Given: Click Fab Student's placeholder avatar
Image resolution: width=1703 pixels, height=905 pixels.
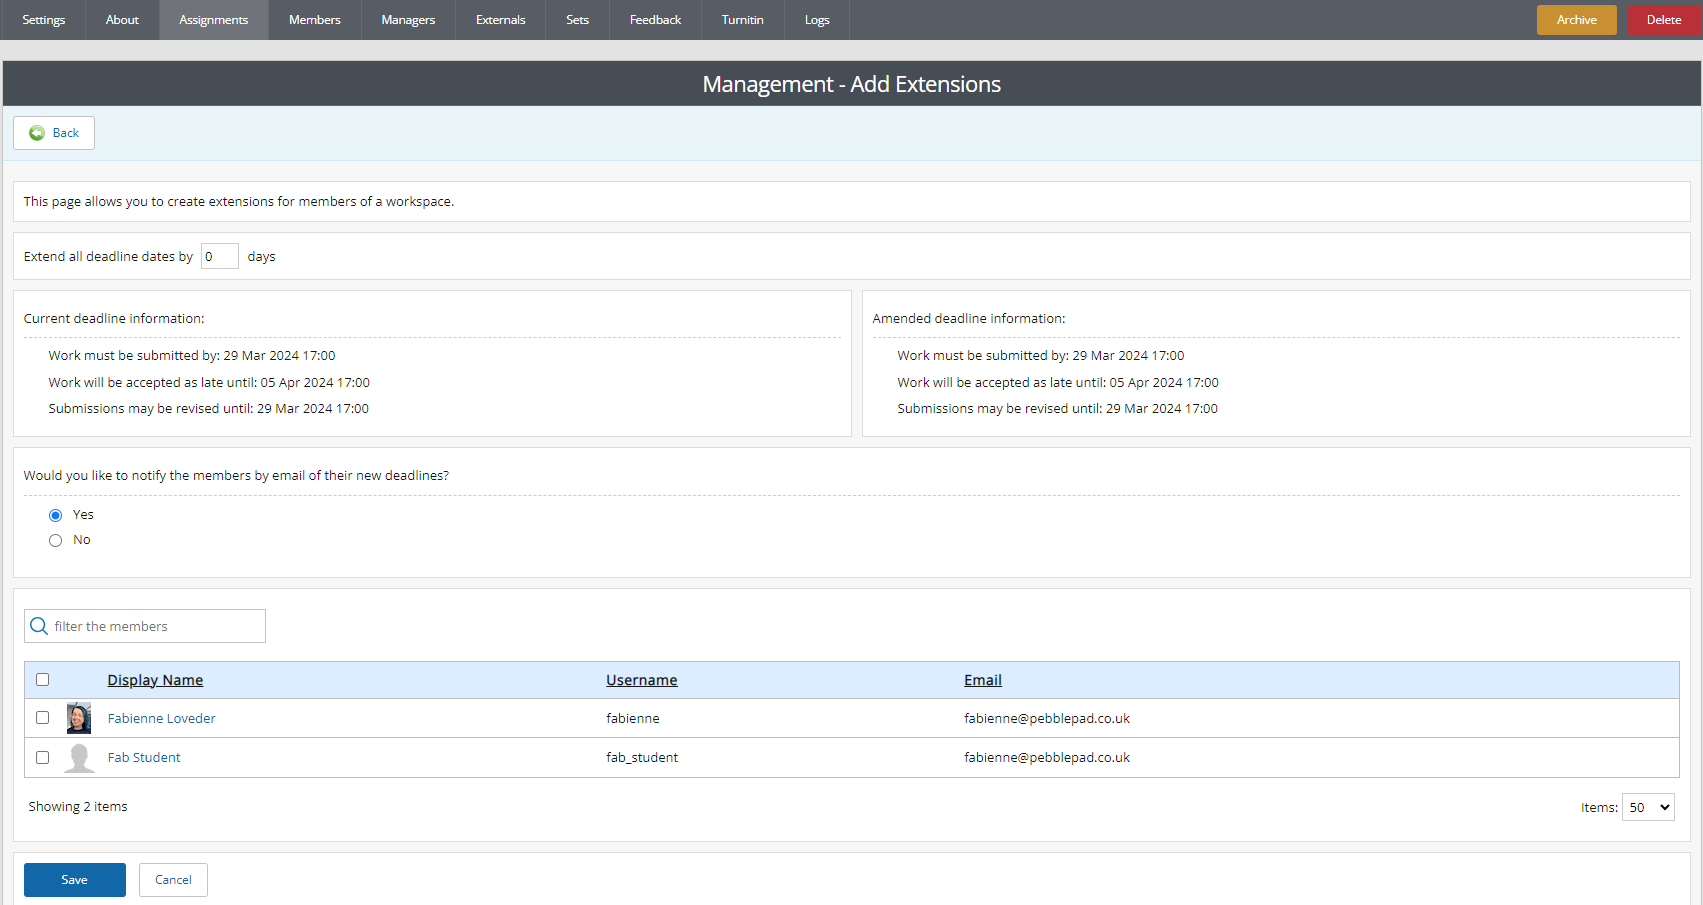Looking at the screenshot, I should pyautogui.click(x=78, y=757).
